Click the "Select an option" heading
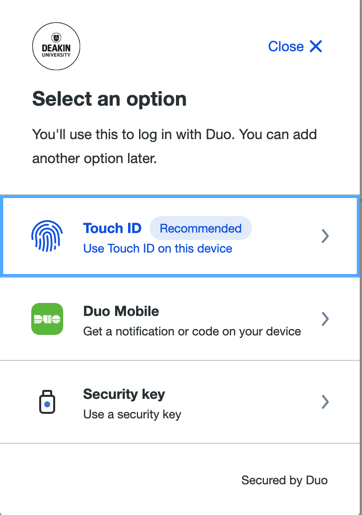Viewport: 362px width, 515px height. [109, 99]
